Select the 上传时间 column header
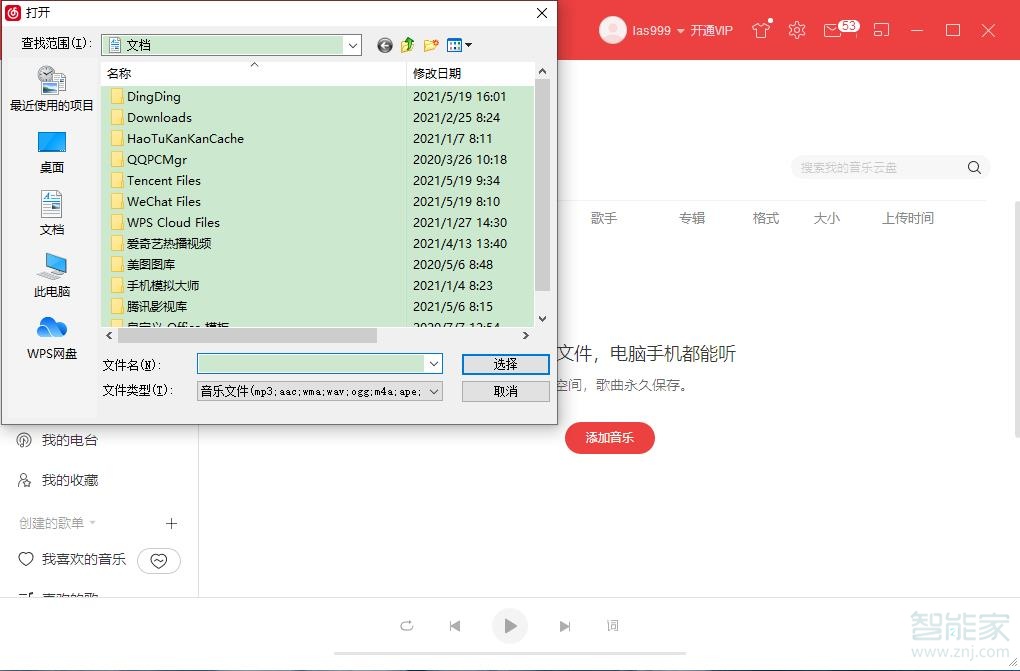This screenshot has width=1020, height=671. pos(907,217)
